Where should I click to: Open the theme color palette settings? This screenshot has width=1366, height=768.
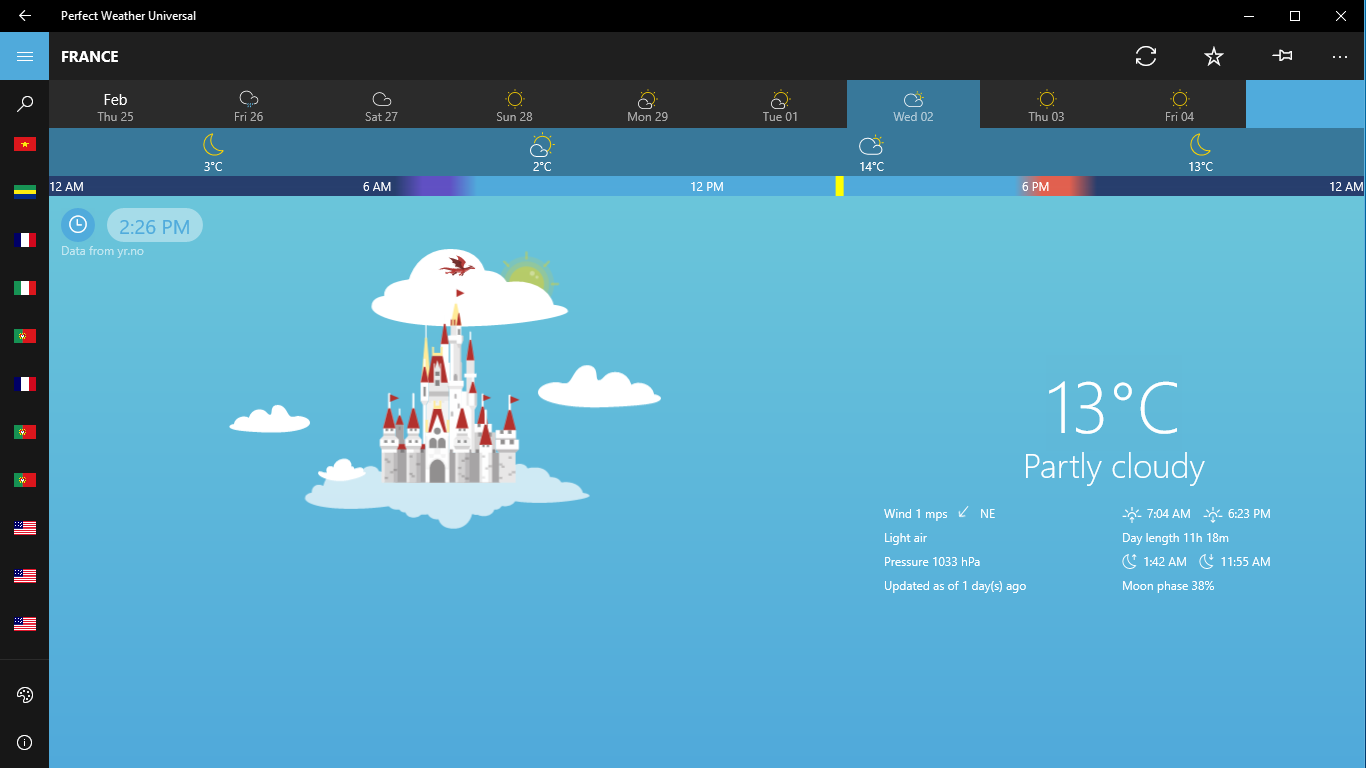click(x=24, y=694)
